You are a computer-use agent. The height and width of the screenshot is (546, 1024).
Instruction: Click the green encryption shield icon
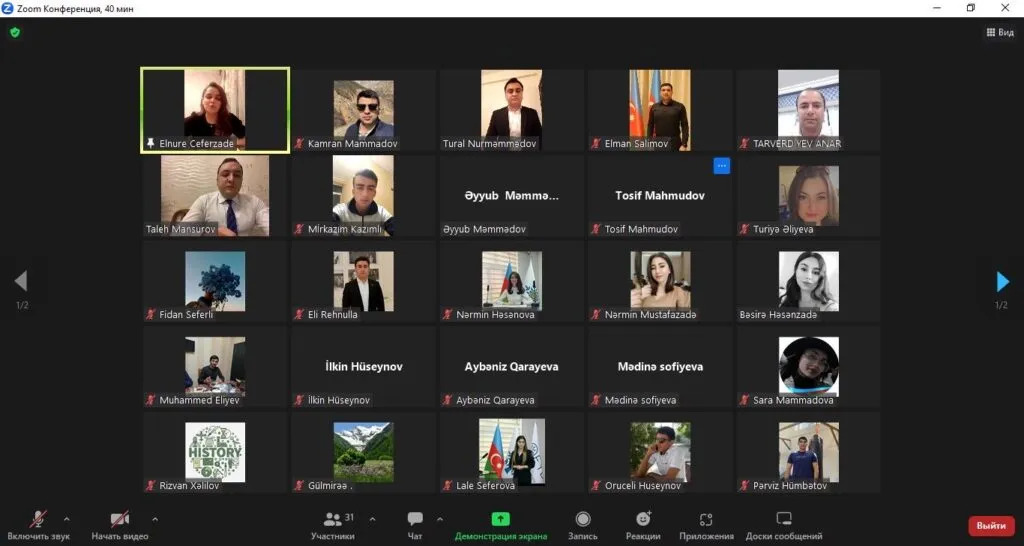click(15, 32)
